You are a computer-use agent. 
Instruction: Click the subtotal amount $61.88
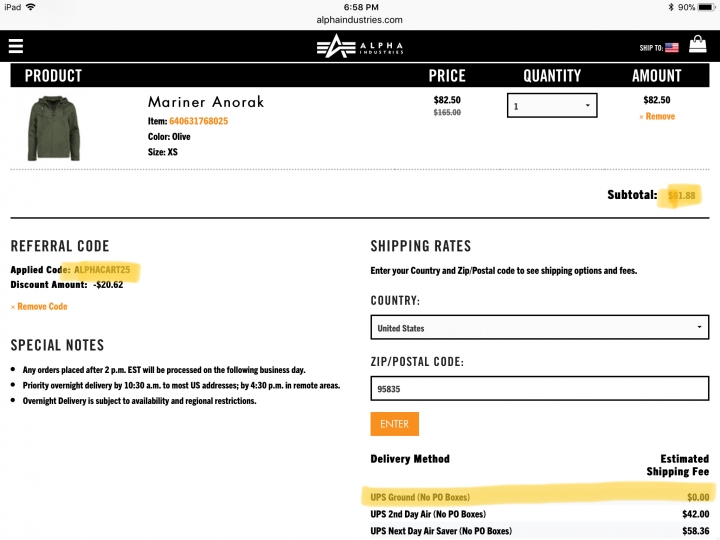point(681,196)
